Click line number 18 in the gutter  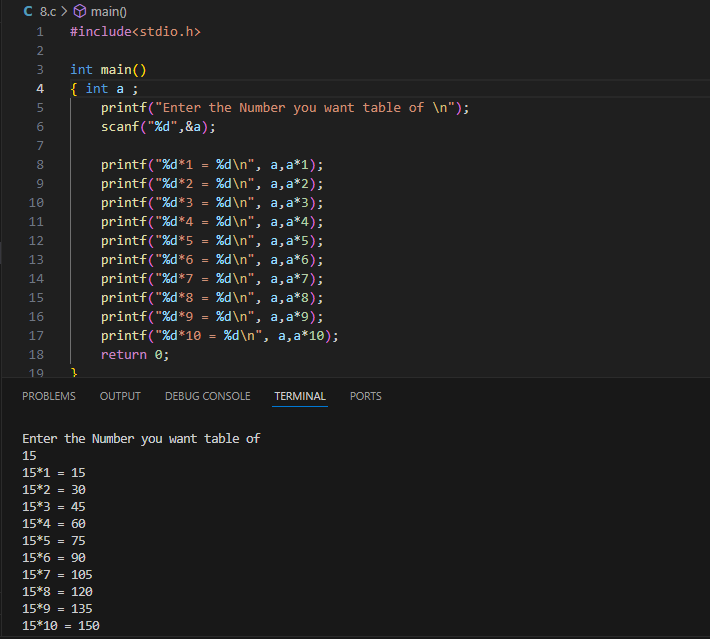point(36,355)
